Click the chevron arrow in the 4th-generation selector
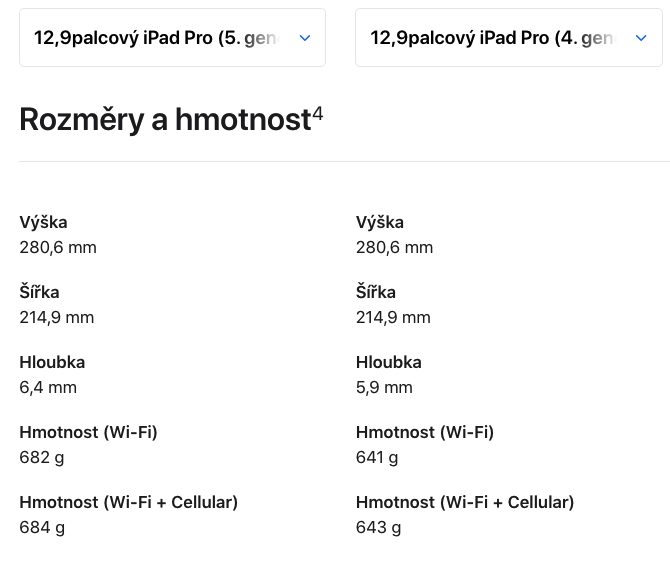 pyautogui.click(x=641, y=38)
